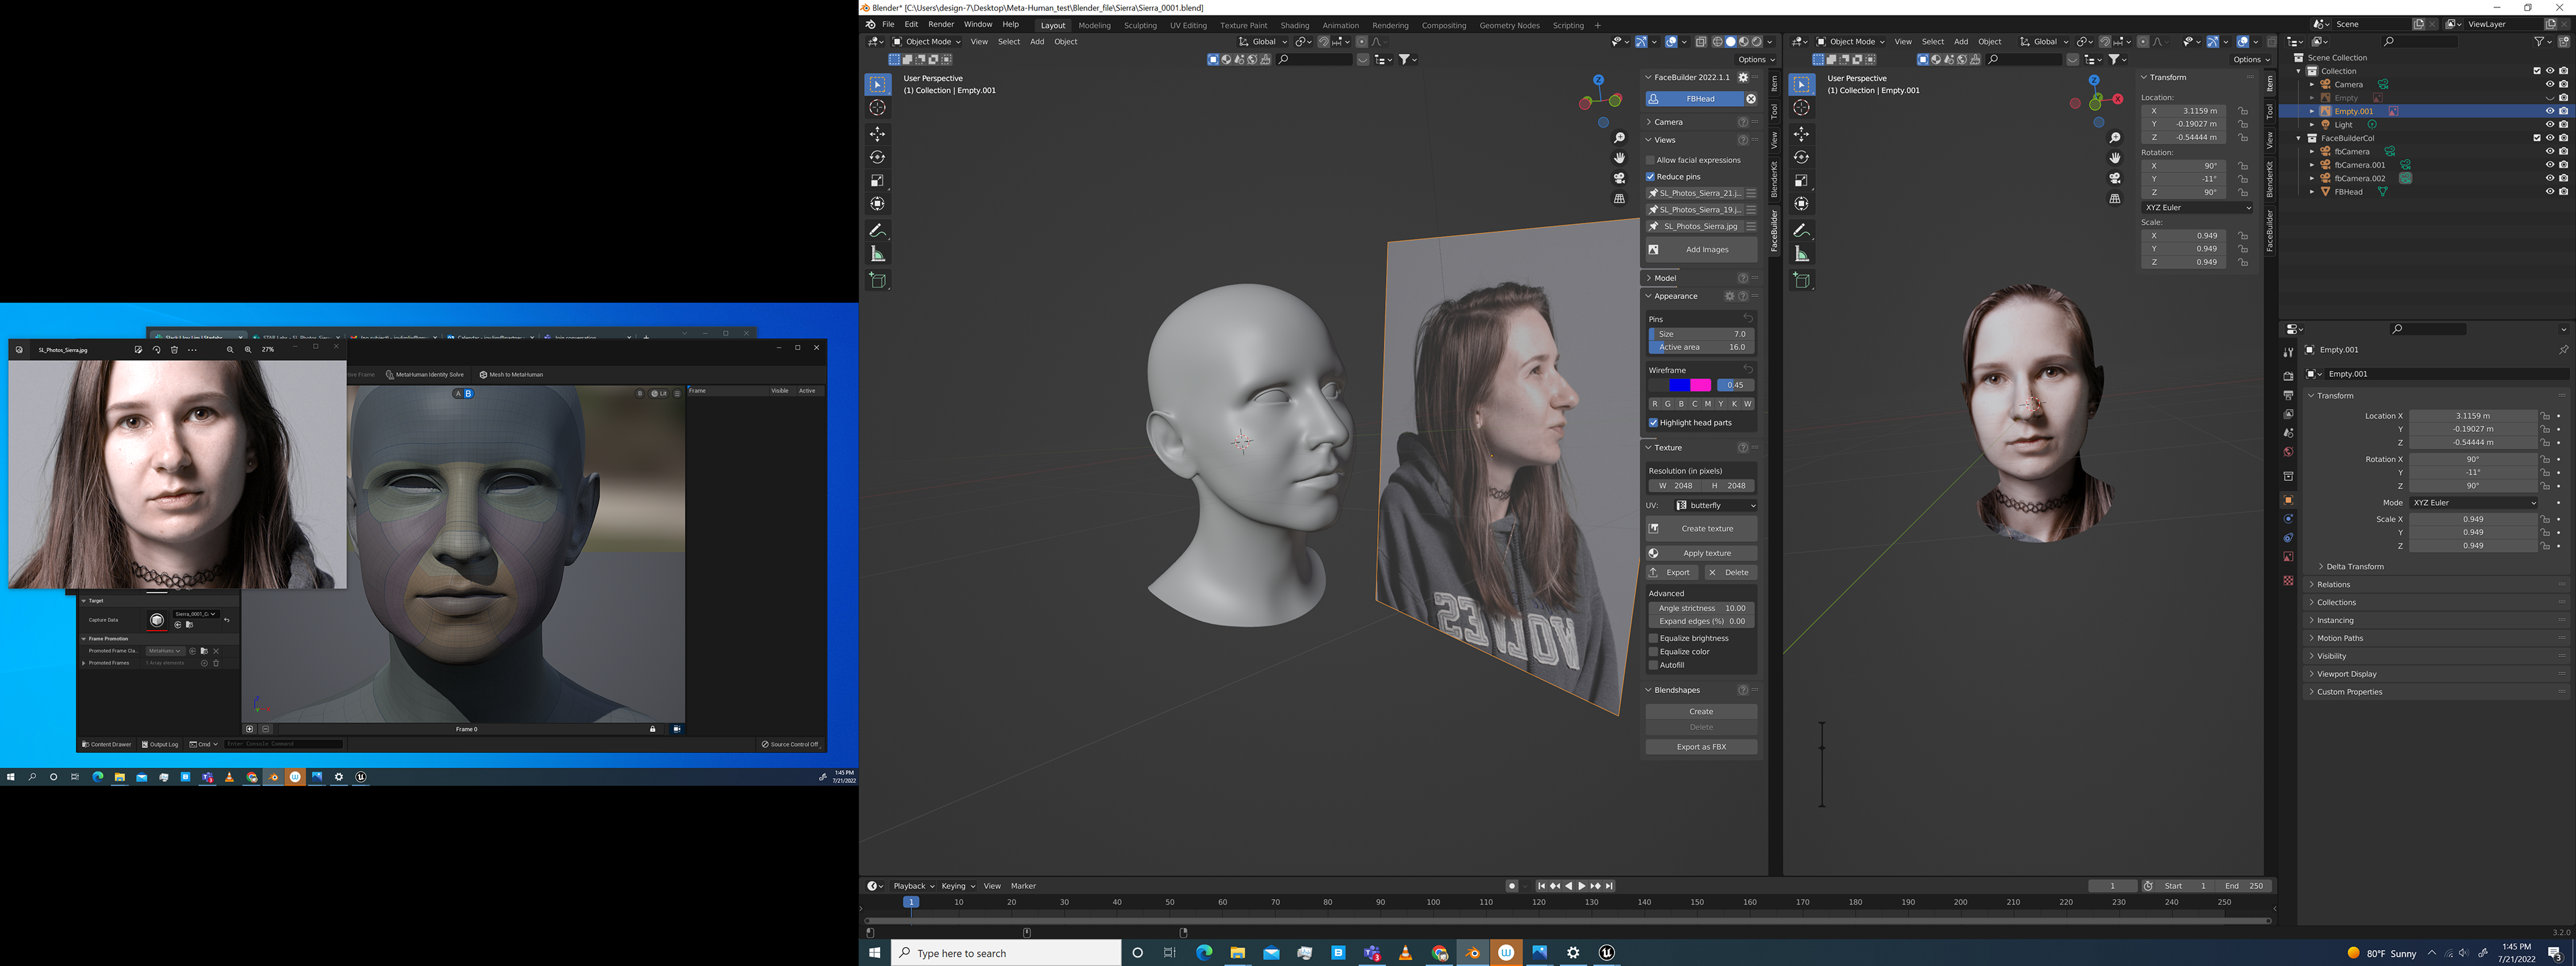The image size is (2576, 966).
Task: Expand the Delta Transform section
Action: coord(2354,567)
